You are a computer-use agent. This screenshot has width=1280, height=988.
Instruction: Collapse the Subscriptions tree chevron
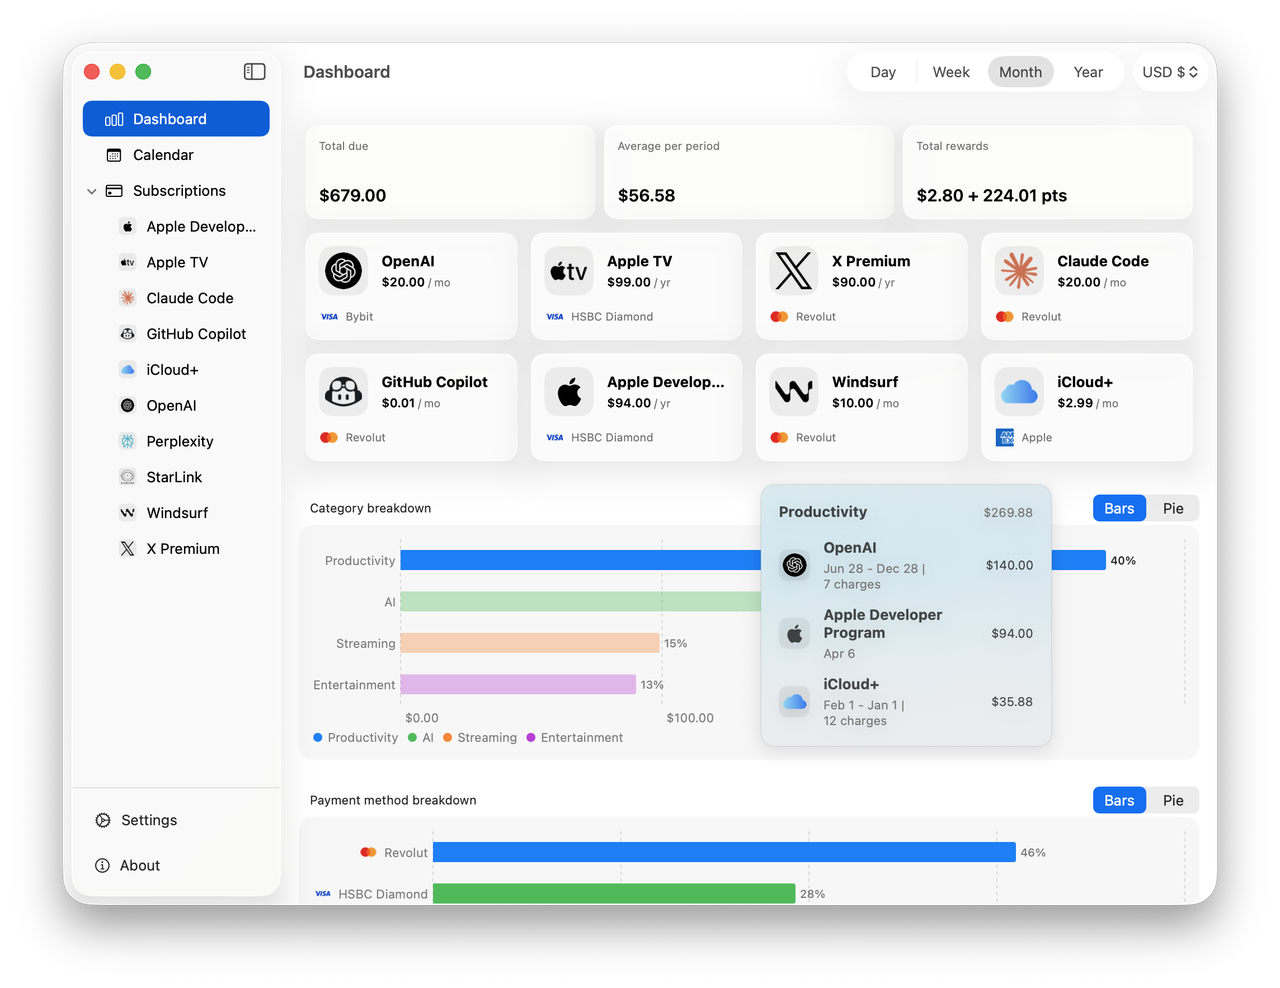pos(92,191)
